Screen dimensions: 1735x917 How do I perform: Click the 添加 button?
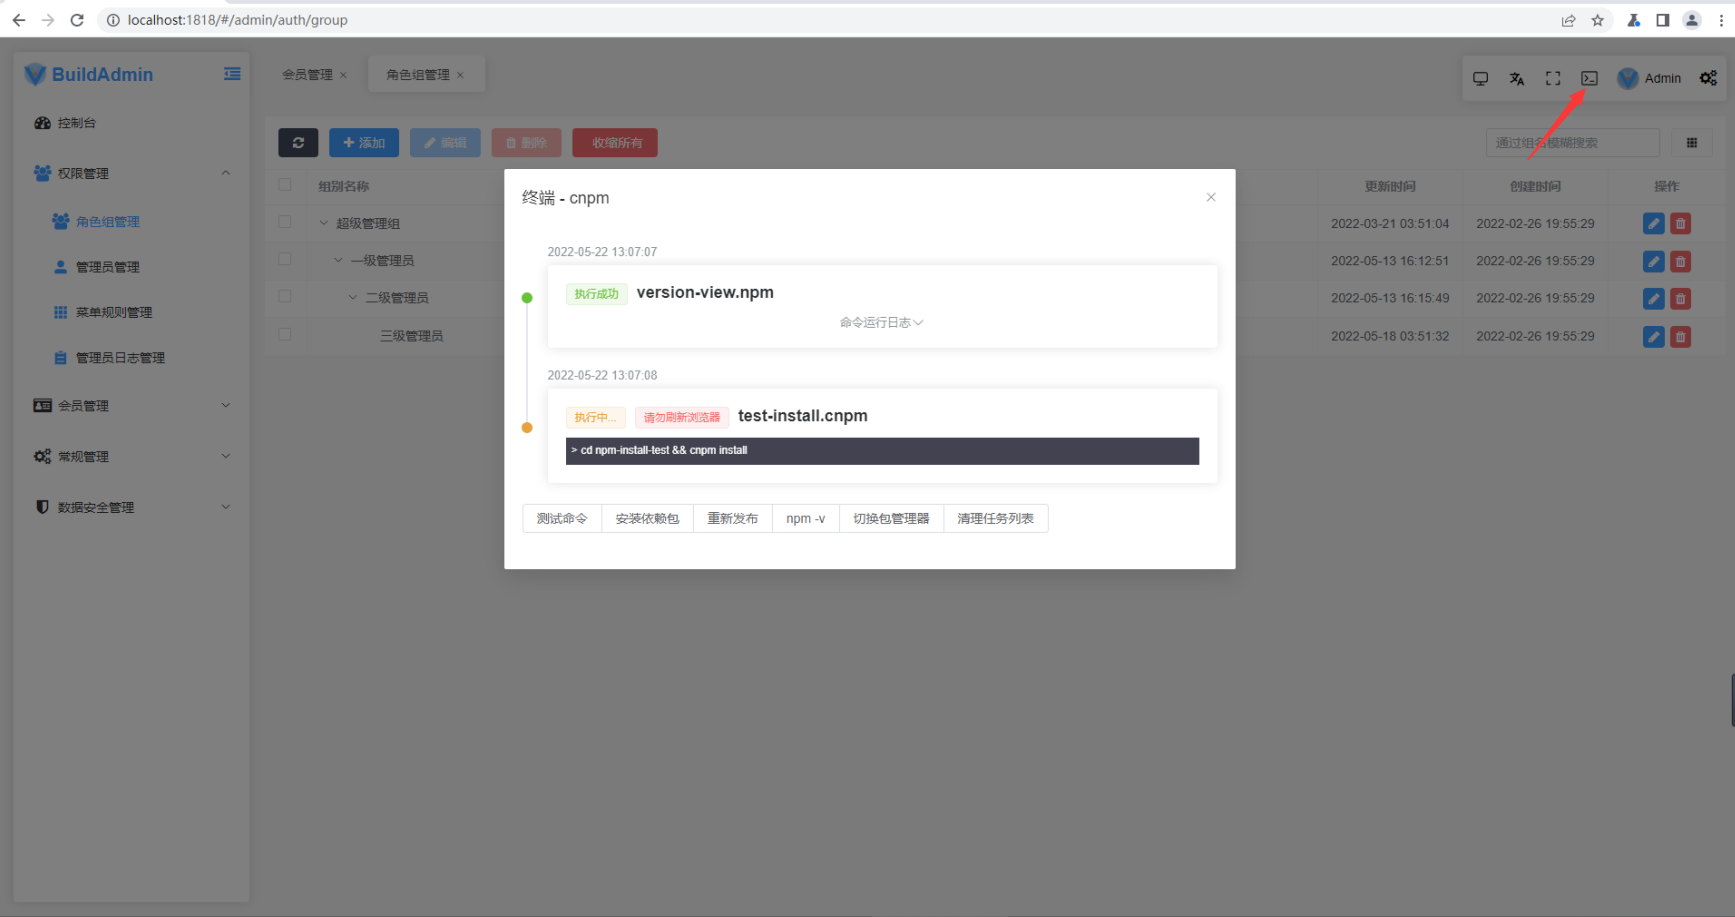[x=364, y=142]
